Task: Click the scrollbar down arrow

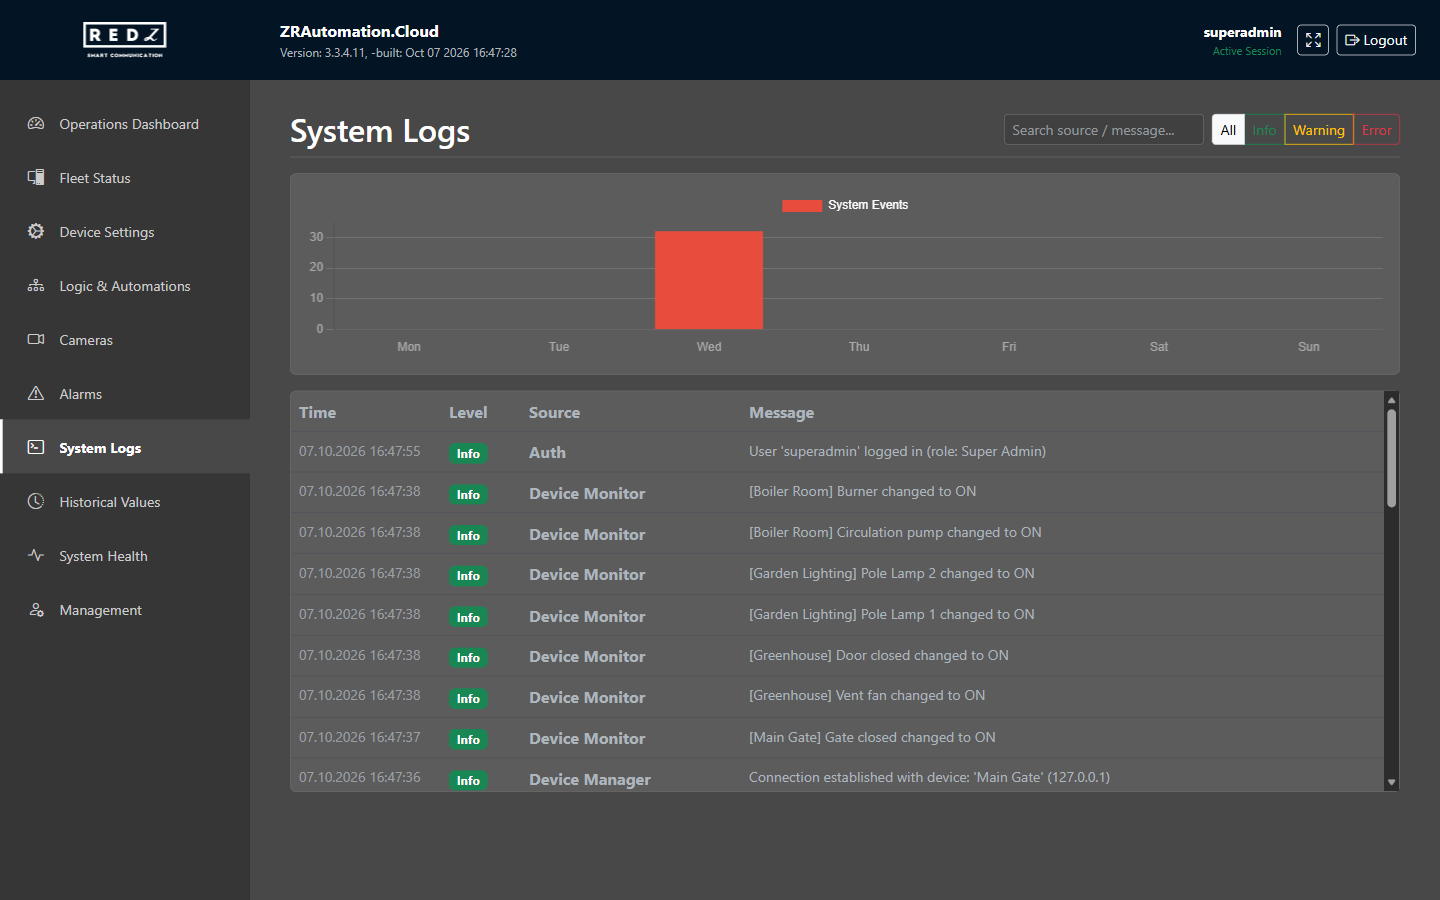Action: [x=1391, y=783]
